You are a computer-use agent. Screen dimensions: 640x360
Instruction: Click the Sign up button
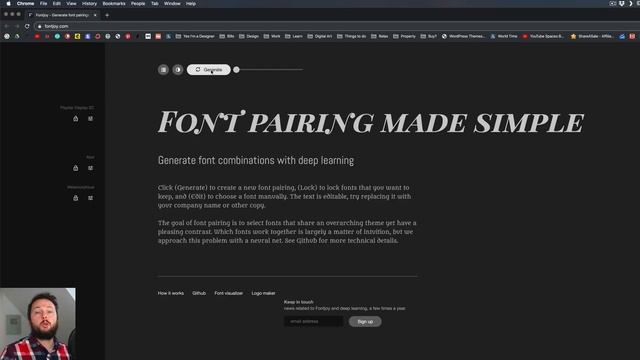point(365,322)
